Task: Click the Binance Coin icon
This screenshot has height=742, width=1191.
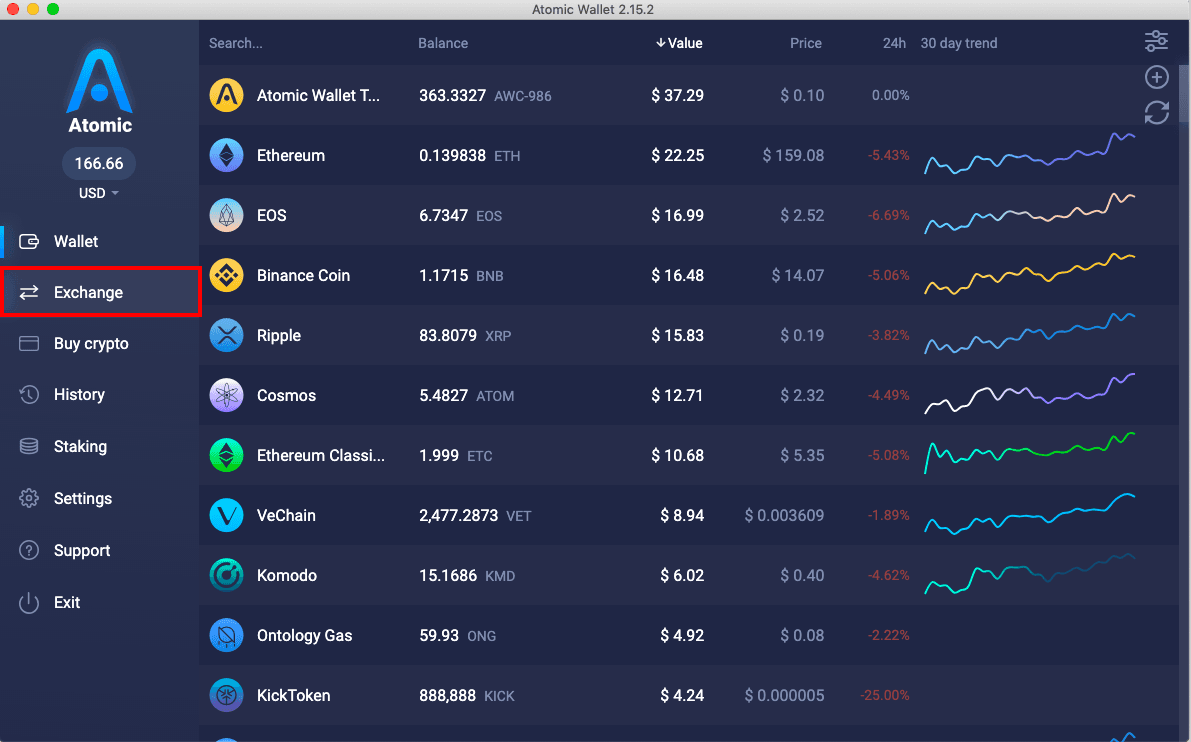Action: coord(226,276)
